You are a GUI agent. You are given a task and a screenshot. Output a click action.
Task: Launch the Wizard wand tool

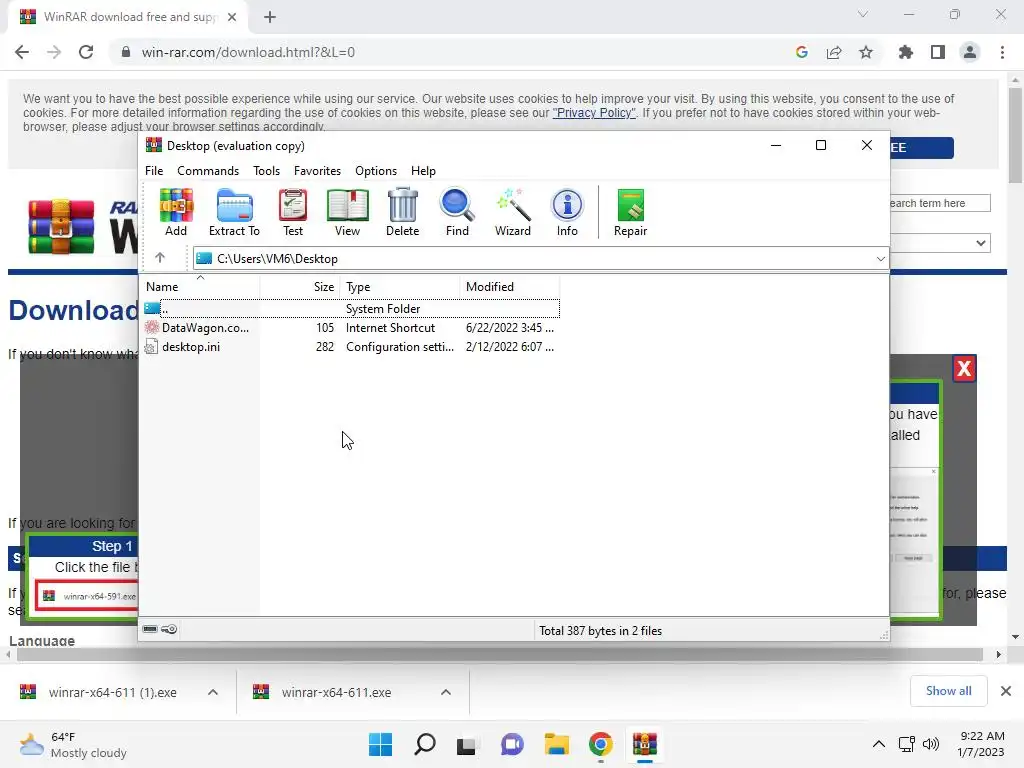coord(513,212)
